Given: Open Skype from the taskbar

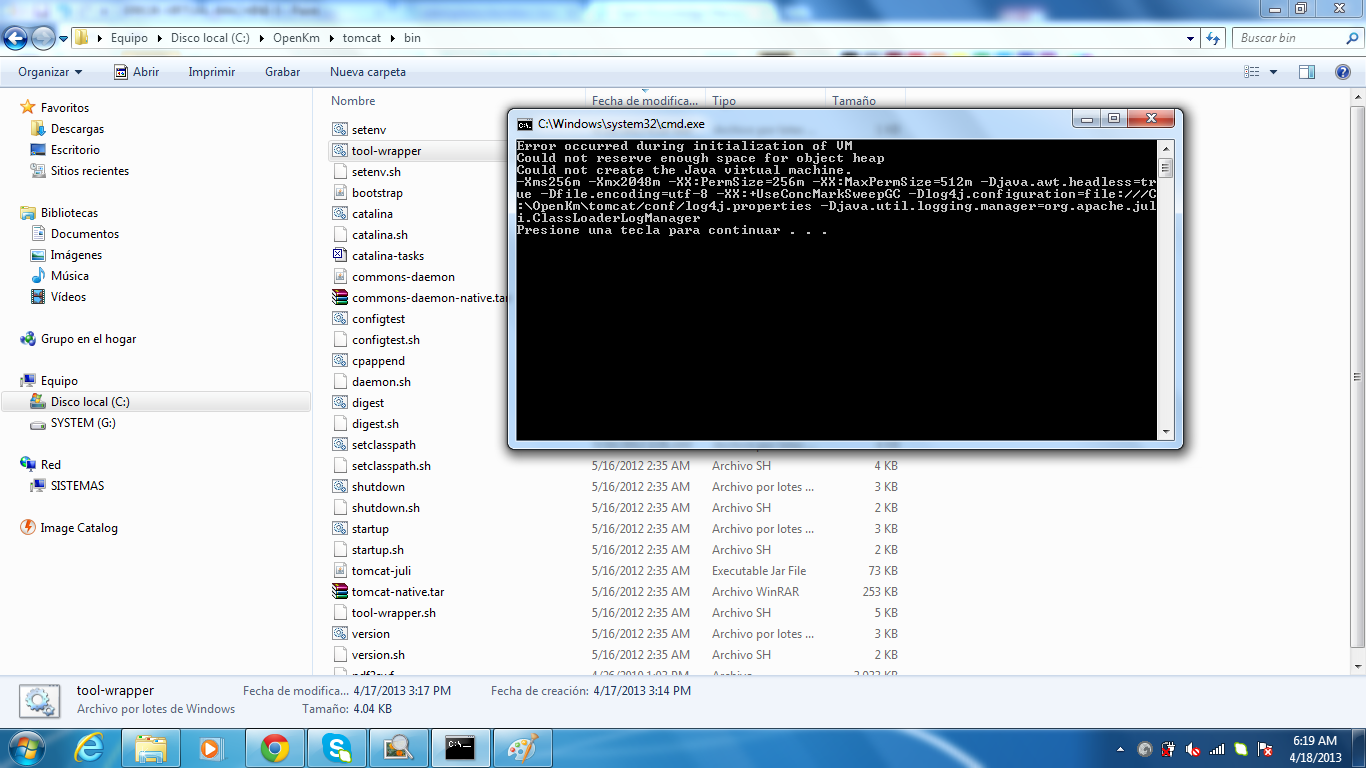Looking at the screenshot, I should click(x=337, y=747).
